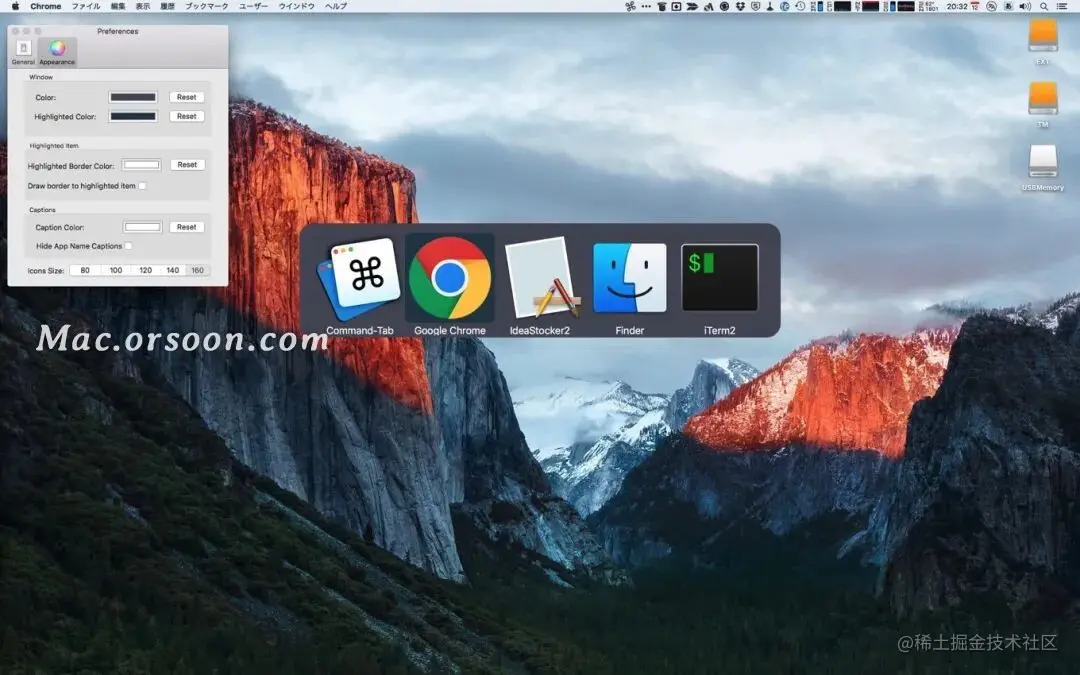The image size is (1080, 675).
Task: Open the Window Color swatch
Action: pos(133,97)
